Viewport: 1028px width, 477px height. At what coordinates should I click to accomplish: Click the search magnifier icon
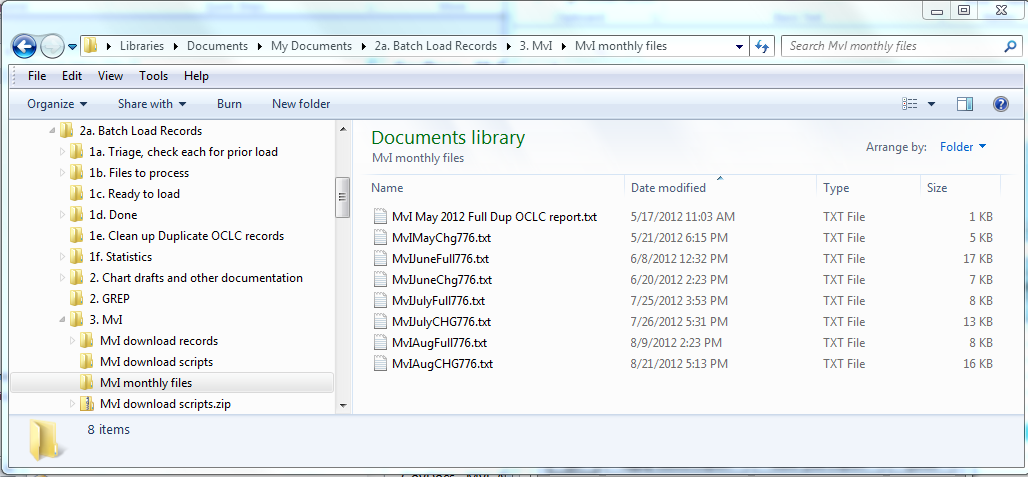click(x=1010, y=46)
